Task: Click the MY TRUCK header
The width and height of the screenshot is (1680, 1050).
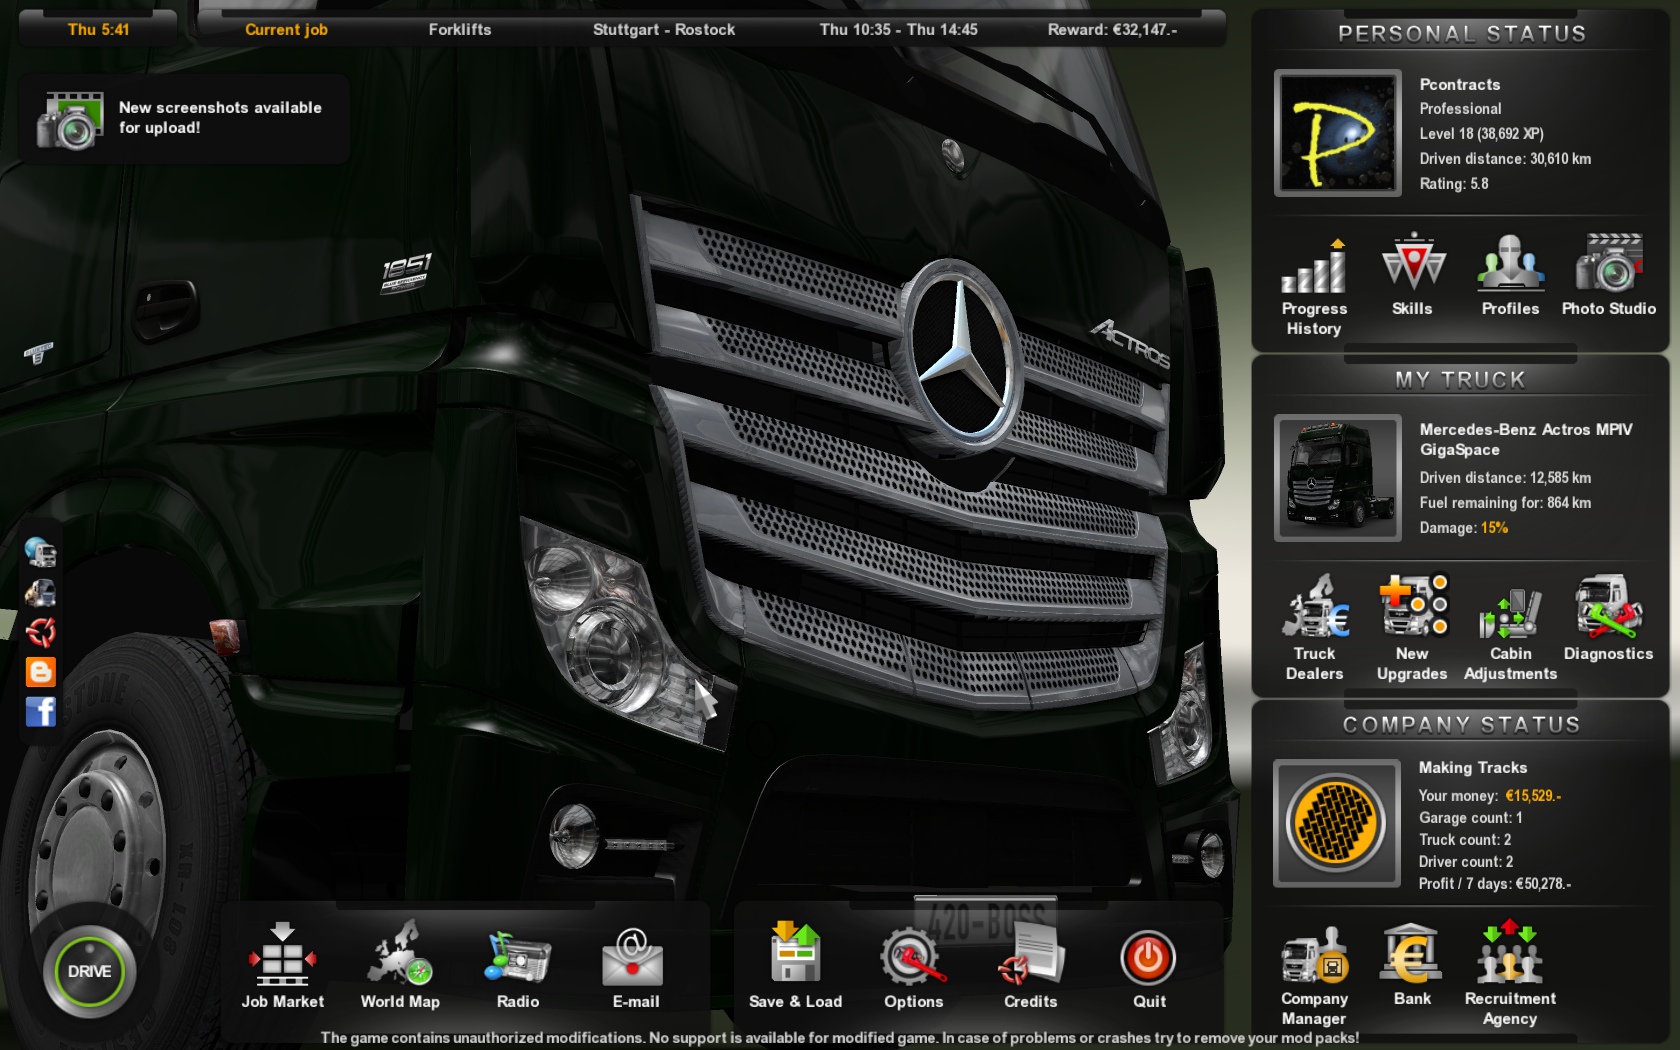Action: click(1461, 380)
